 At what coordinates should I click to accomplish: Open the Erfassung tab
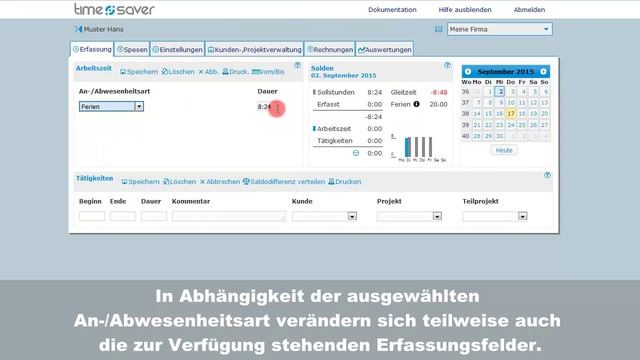tap(92, 49)
